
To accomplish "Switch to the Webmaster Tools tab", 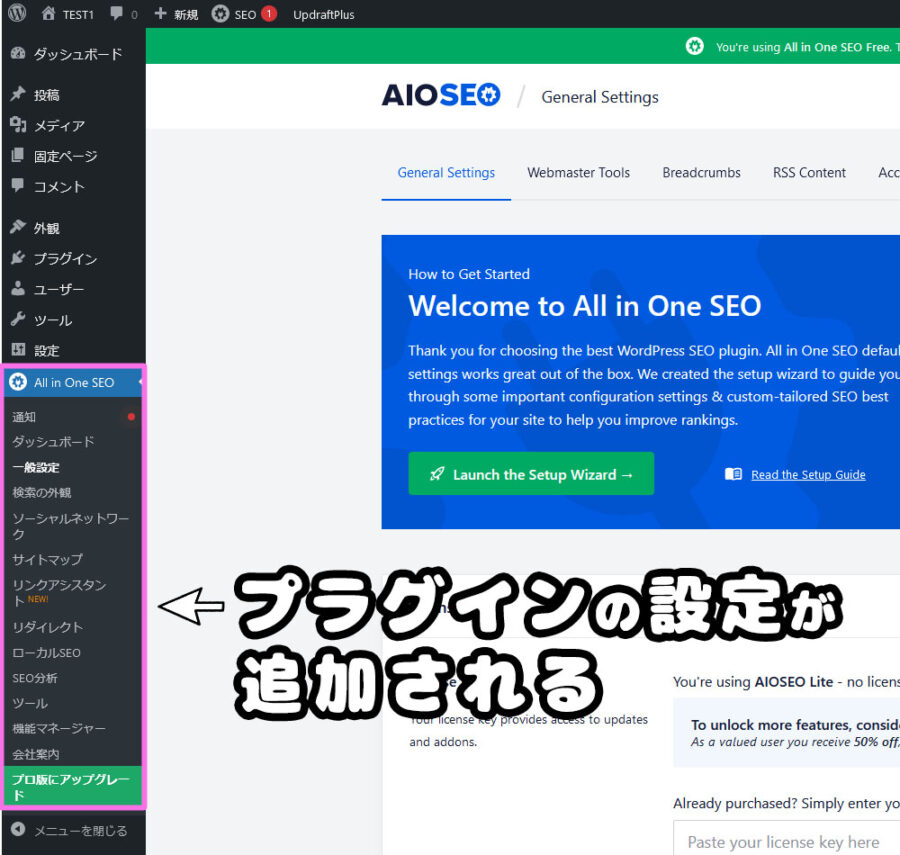I will coord(578,173).
